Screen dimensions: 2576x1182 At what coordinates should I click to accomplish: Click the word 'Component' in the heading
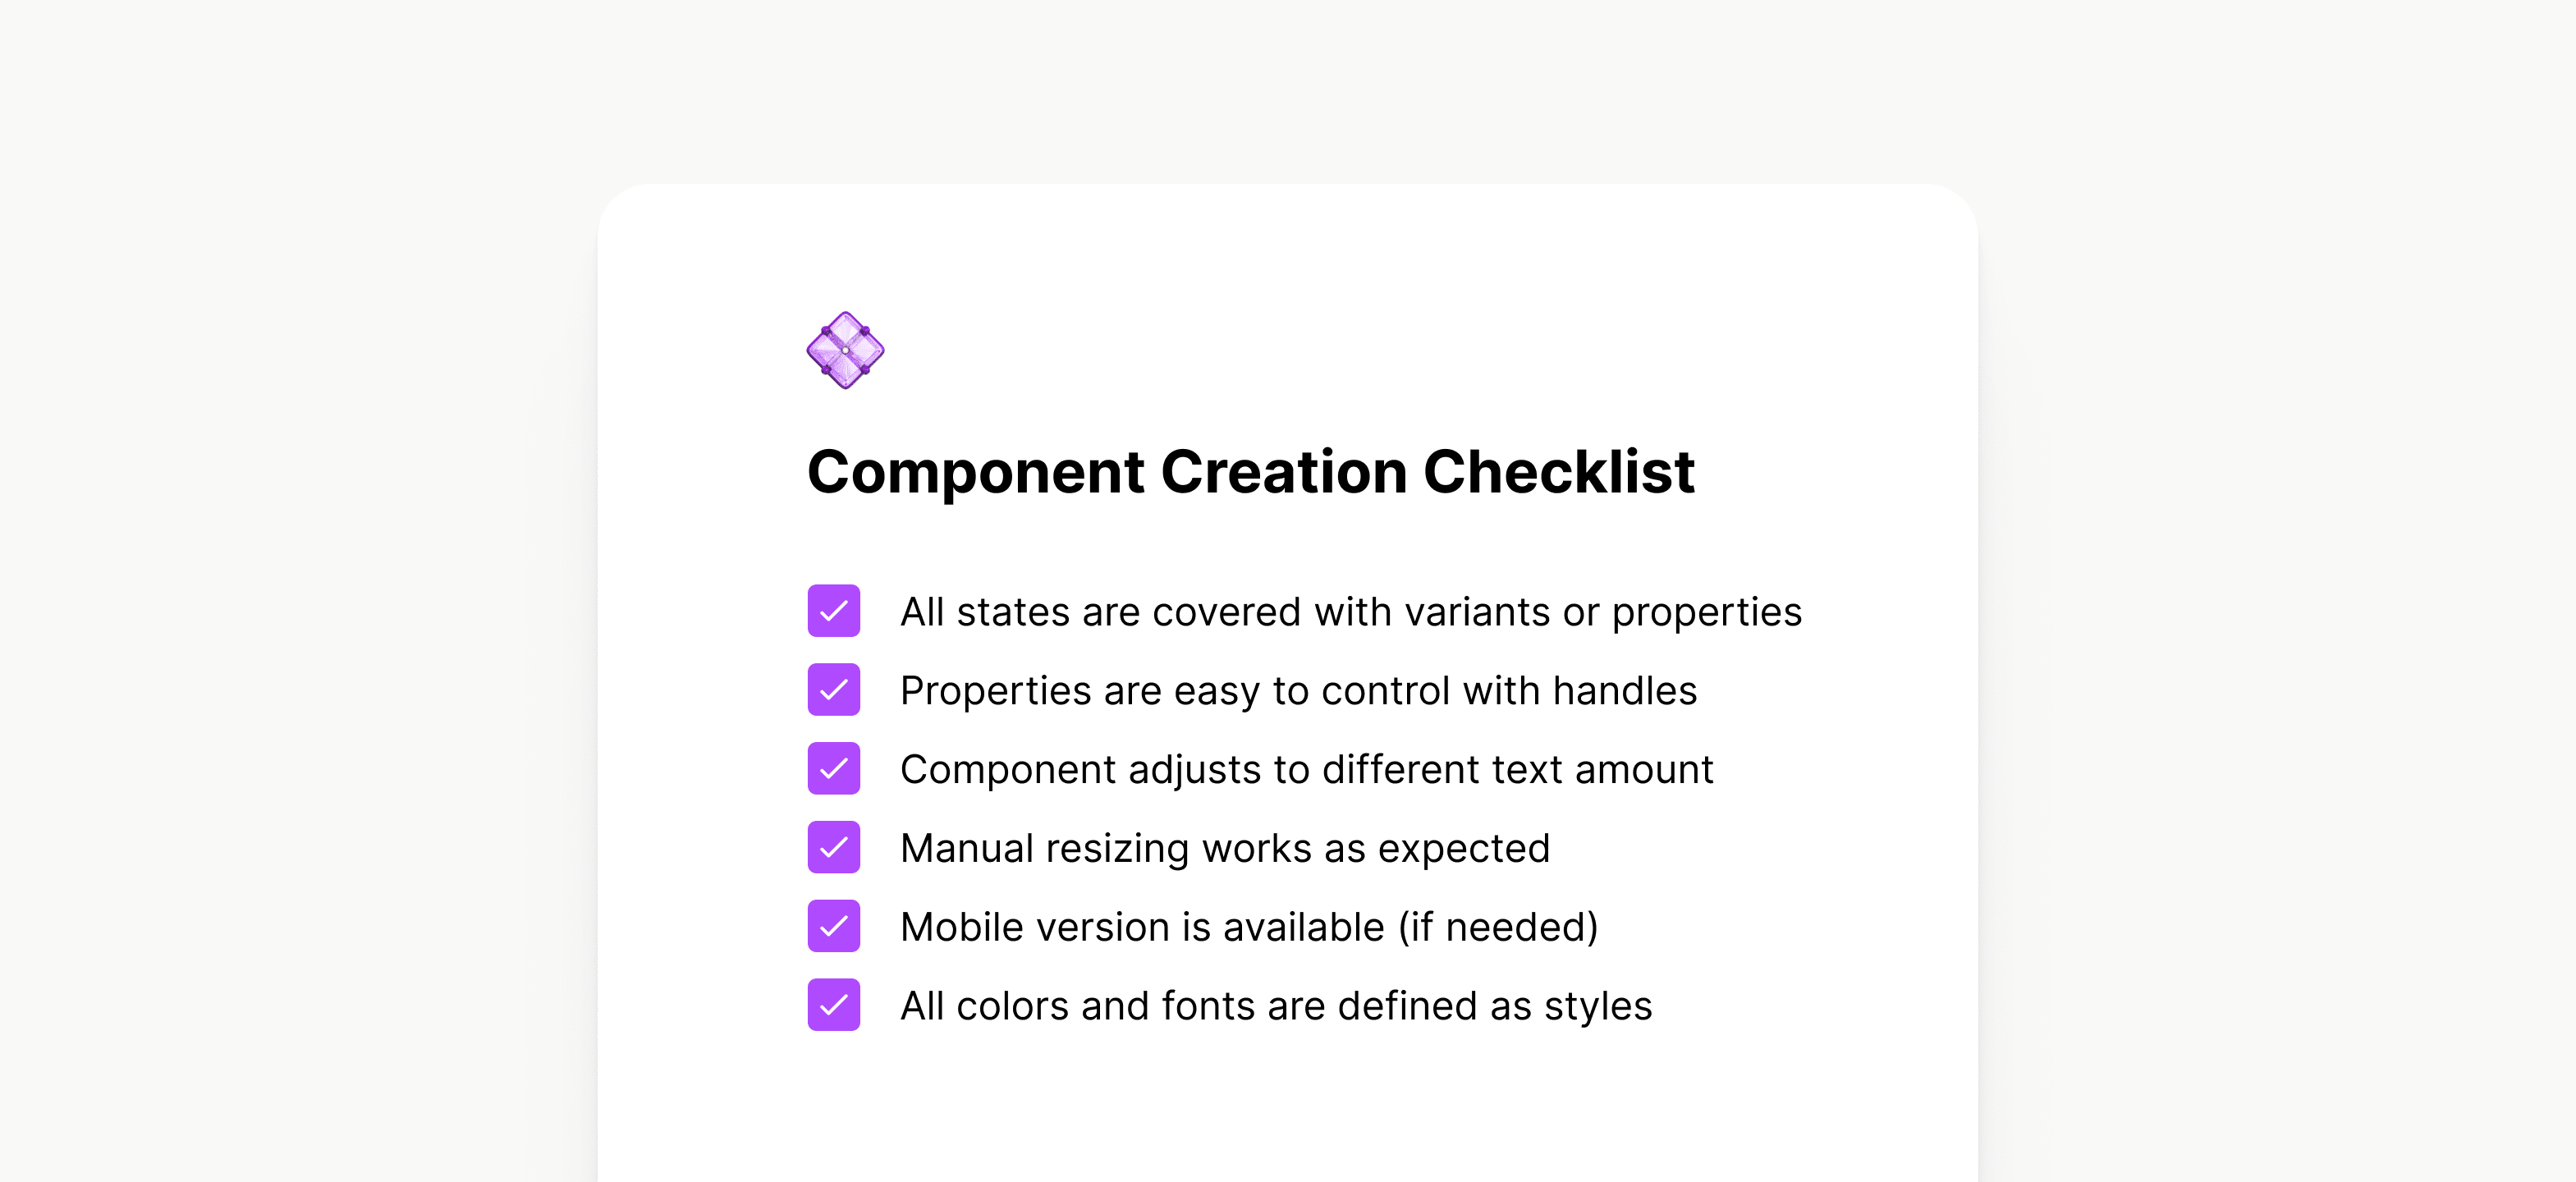(x=976, y=473)
